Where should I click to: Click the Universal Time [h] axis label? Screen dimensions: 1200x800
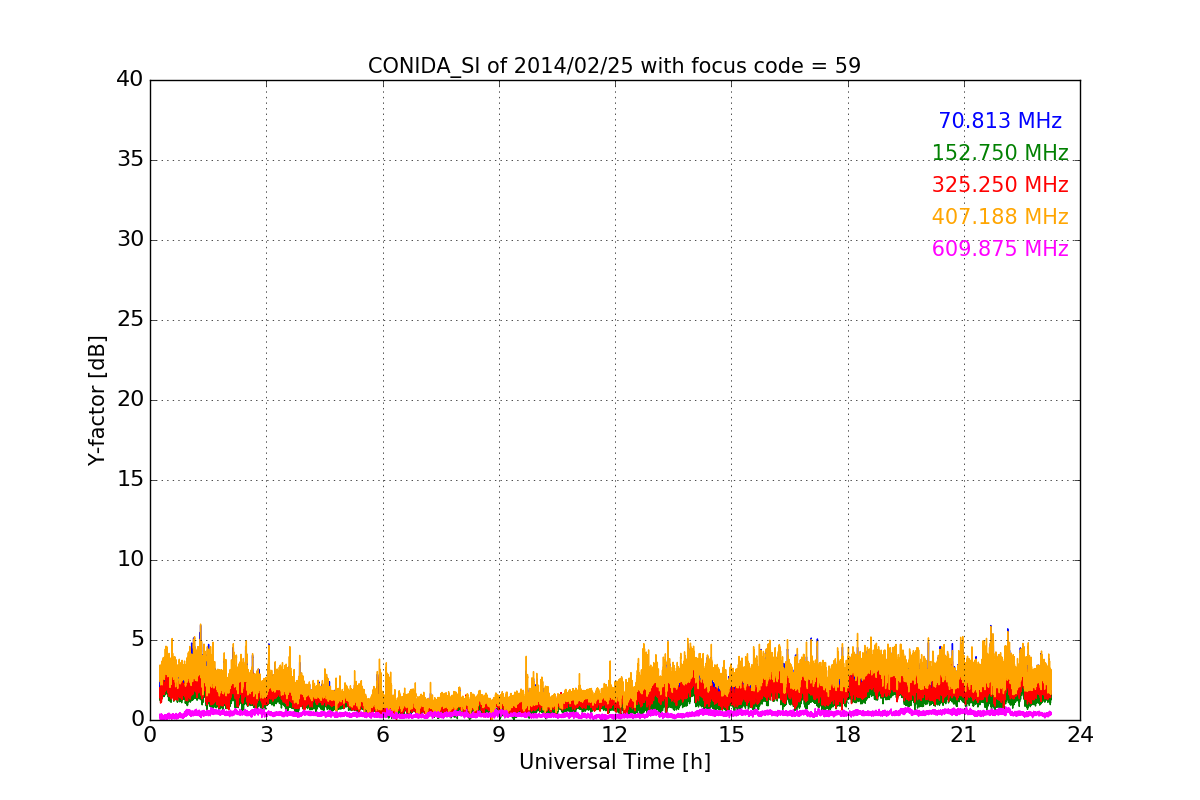pyautogui.click(x=614, y=762)
